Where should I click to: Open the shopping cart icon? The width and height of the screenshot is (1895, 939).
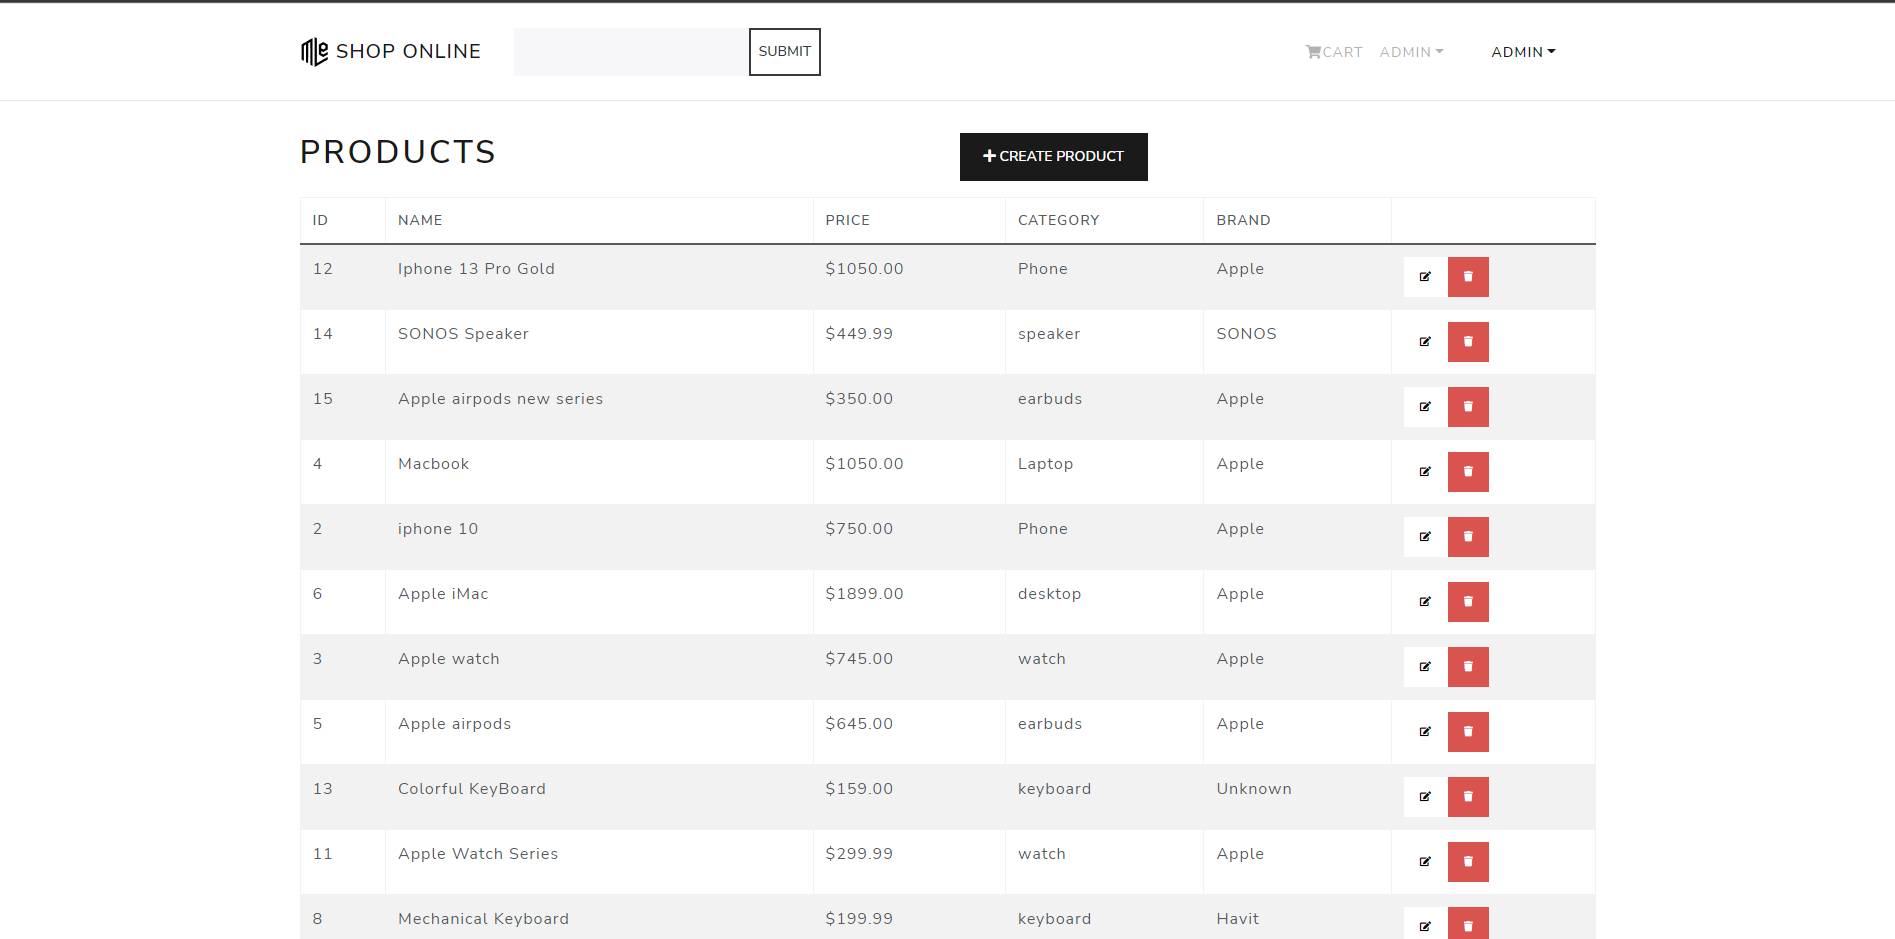click(1313, 51)
